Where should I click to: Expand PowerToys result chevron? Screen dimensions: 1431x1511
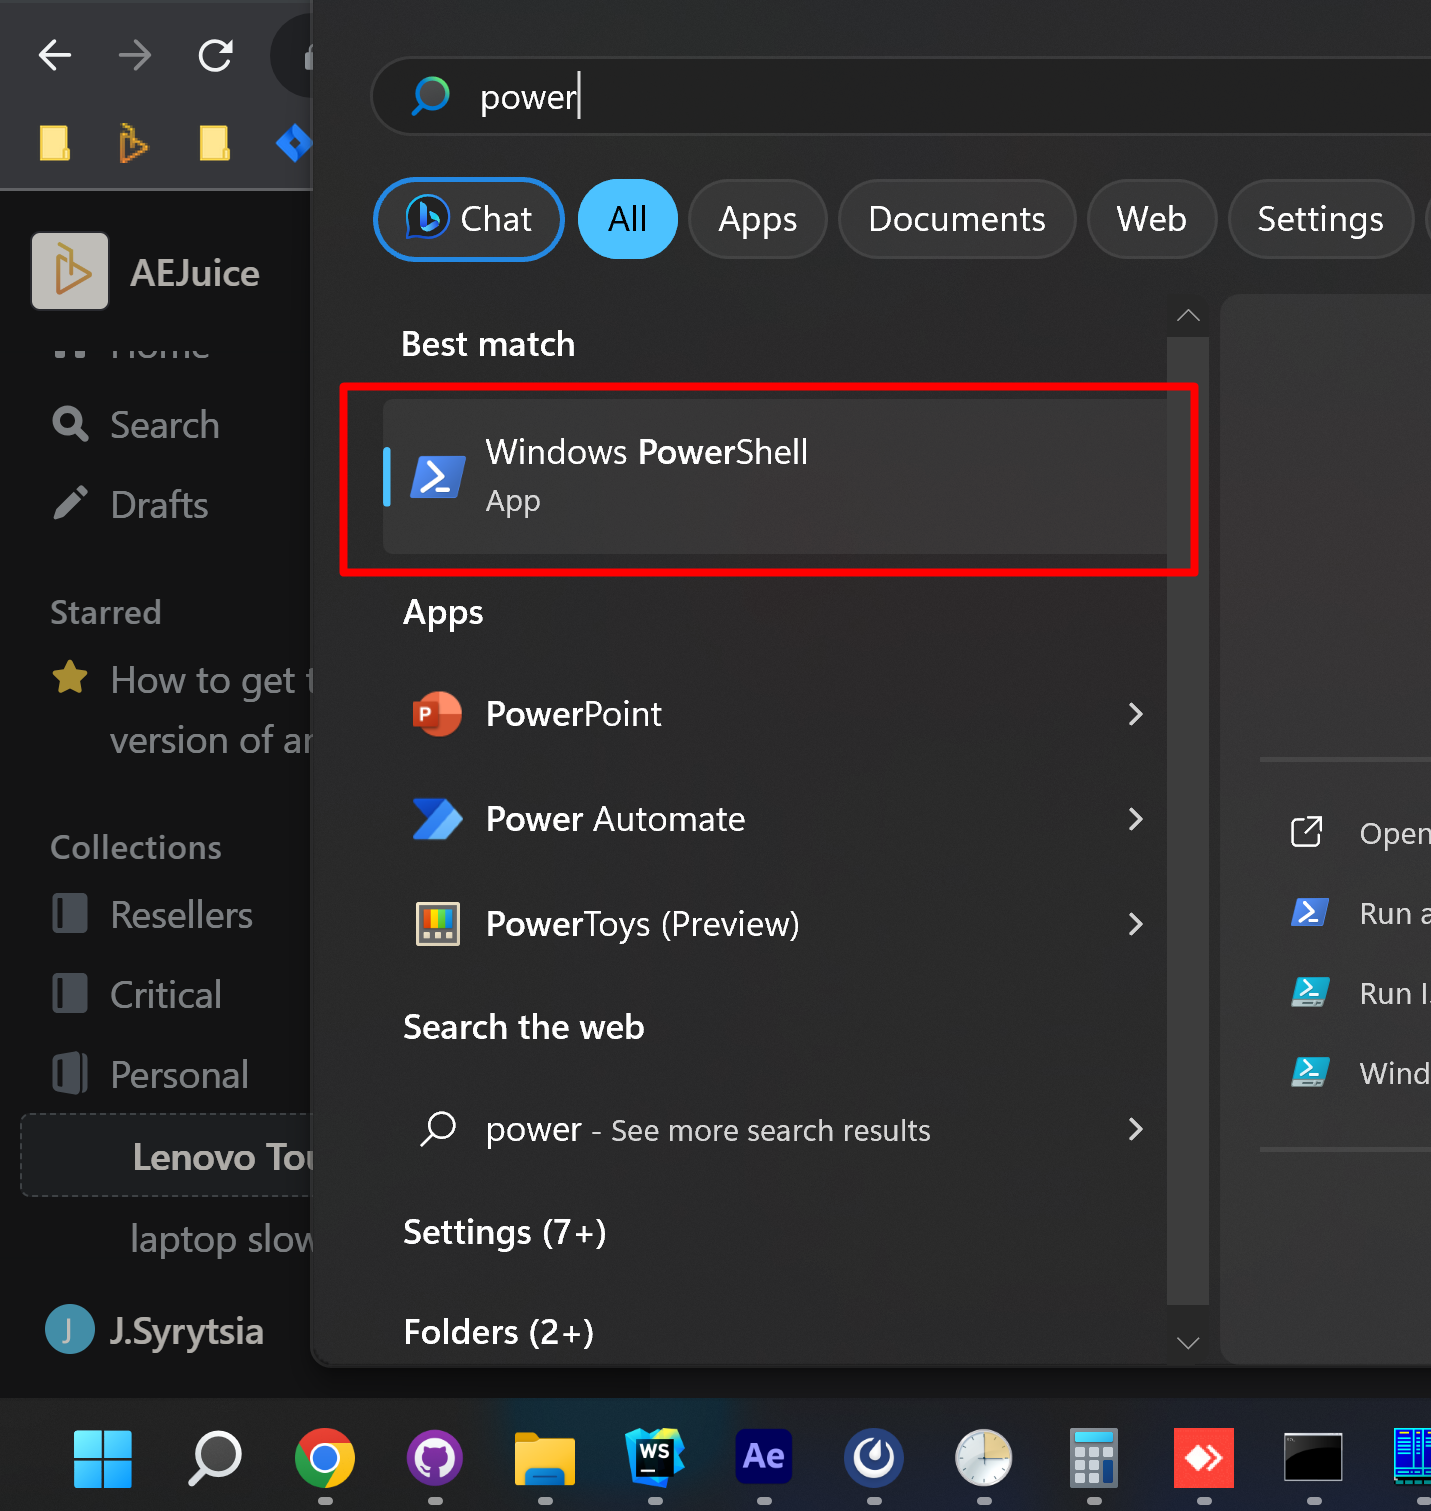(x=1135, y=924)
